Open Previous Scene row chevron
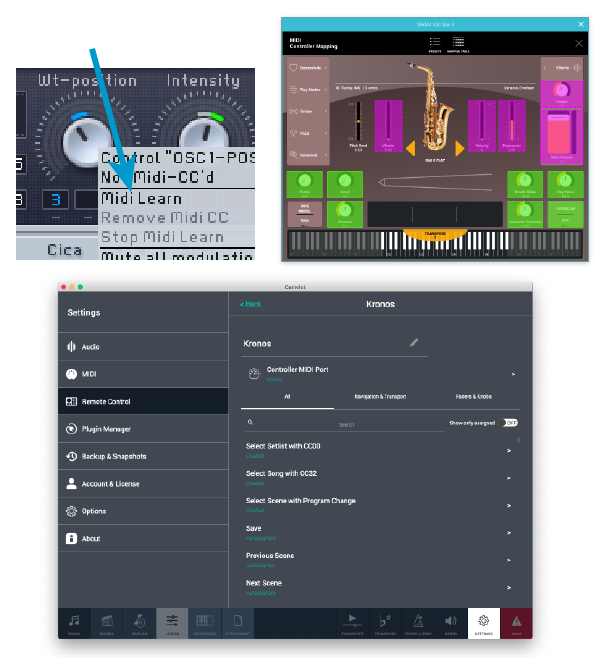 (509, 560)
